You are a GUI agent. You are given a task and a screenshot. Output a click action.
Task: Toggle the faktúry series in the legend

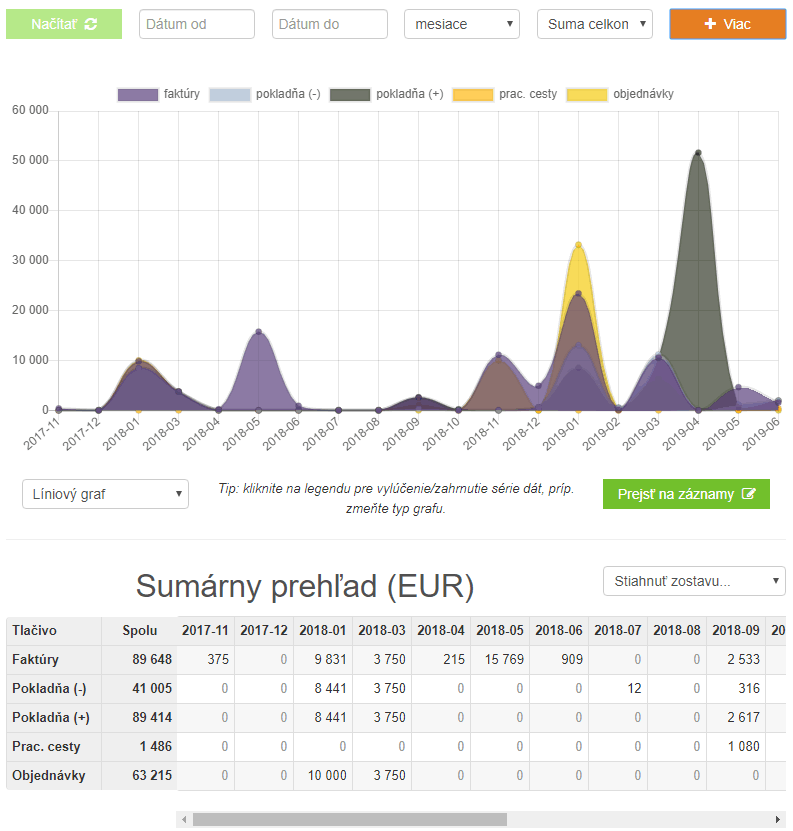(158, 94)
